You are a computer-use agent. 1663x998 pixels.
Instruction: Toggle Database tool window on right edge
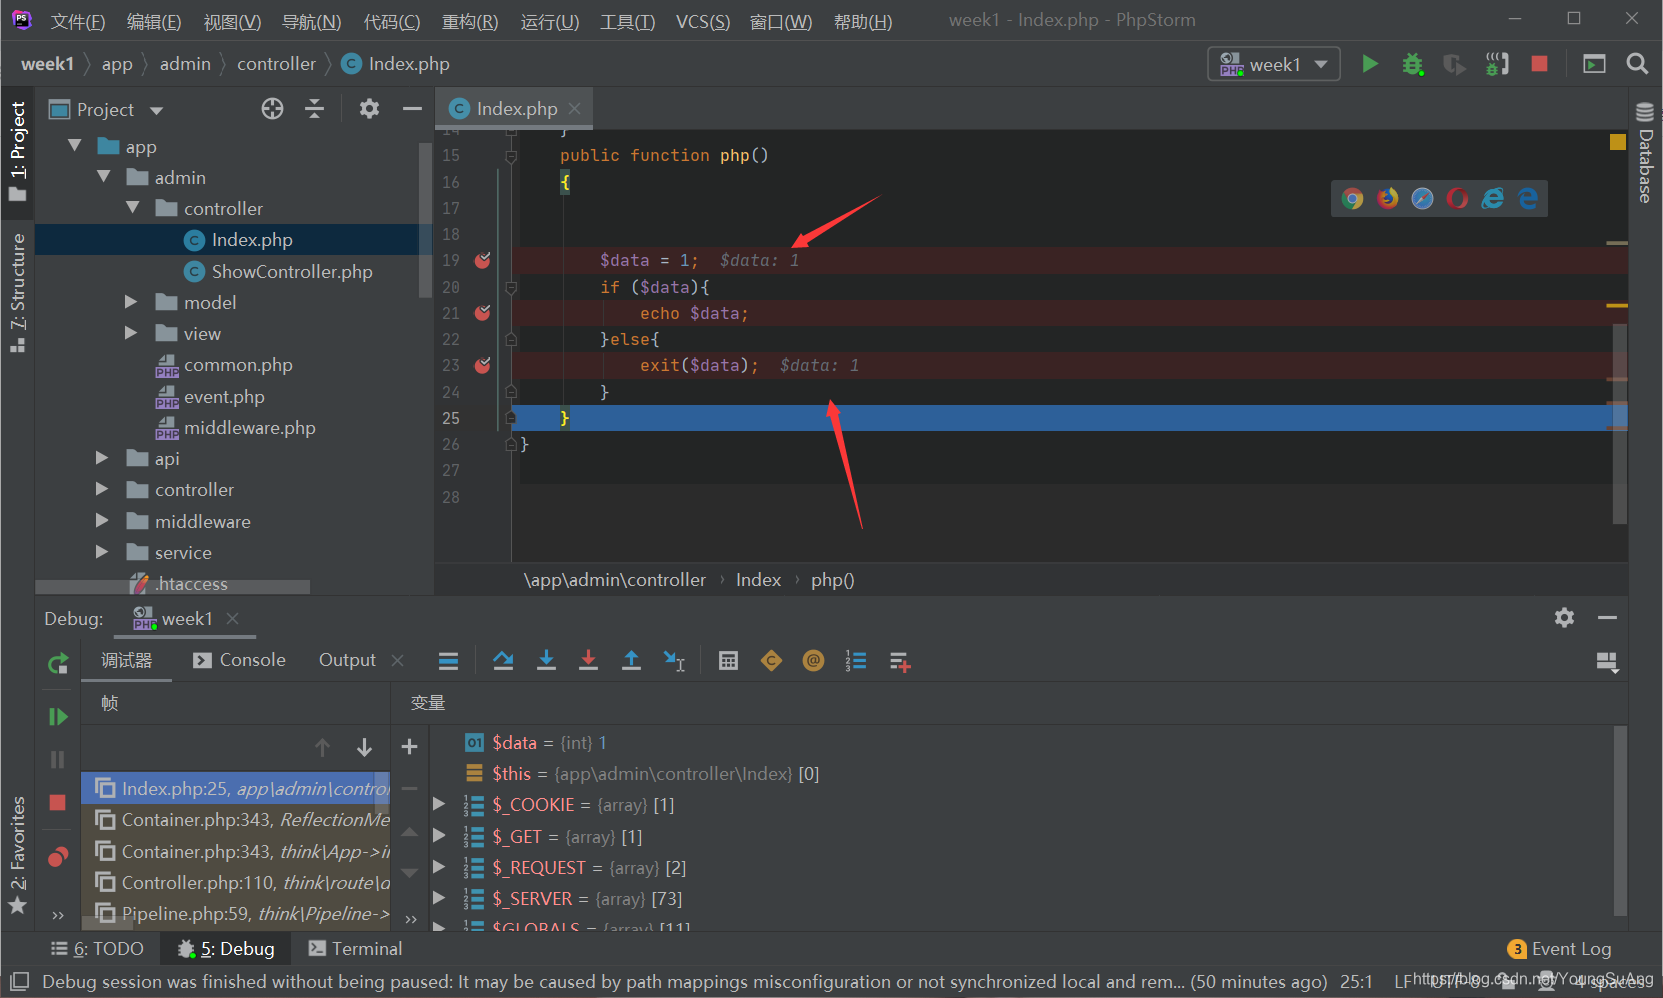pyautogui.click(x=1645, y=151)
